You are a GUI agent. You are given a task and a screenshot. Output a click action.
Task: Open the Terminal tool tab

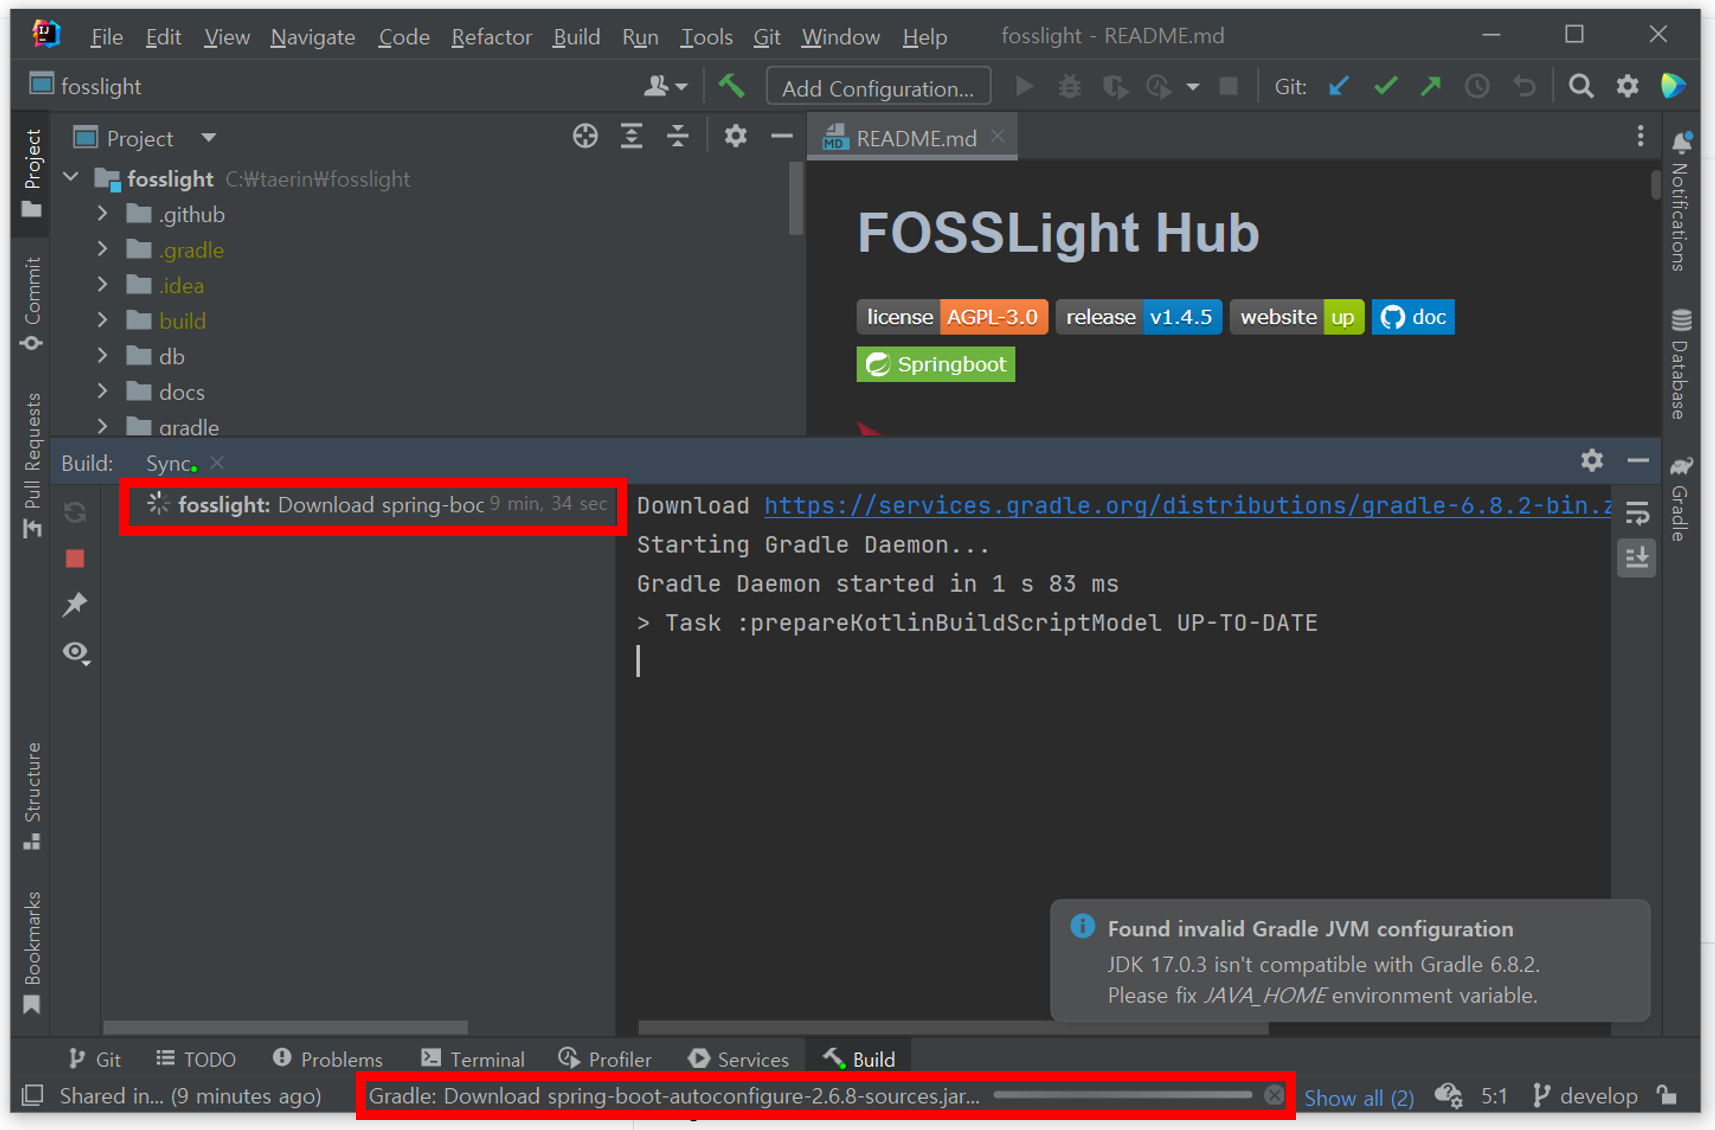(x=473, y=1059)
